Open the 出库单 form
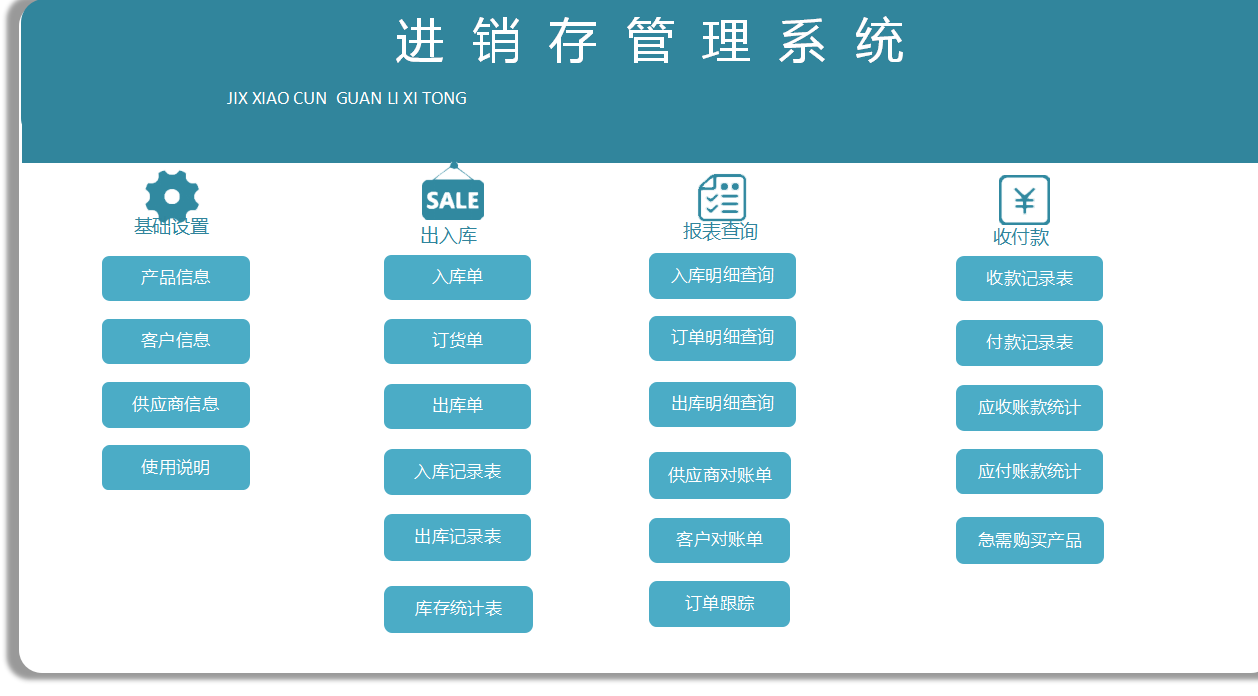This screenshot has height=696, width=1258. coord(457,406)
